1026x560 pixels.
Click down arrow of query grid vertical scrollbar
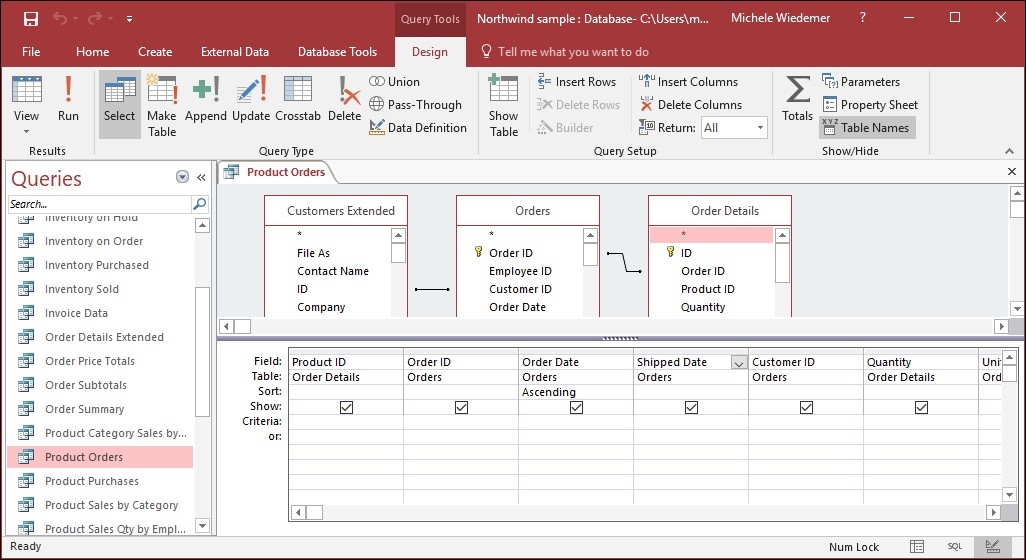[x=1008, y=495]
